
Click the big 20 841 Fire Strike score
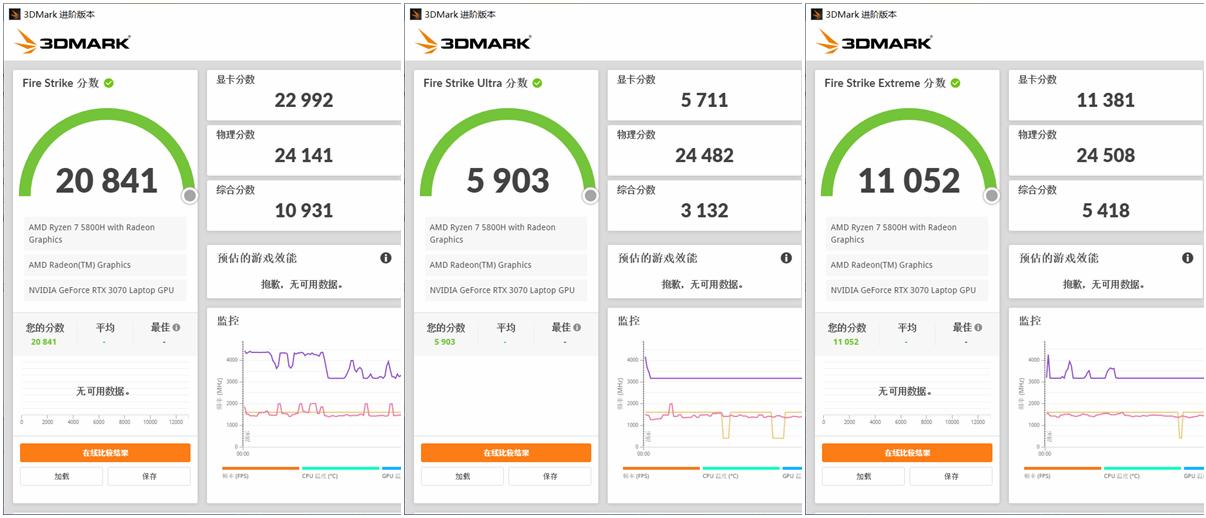click(106, 181)
